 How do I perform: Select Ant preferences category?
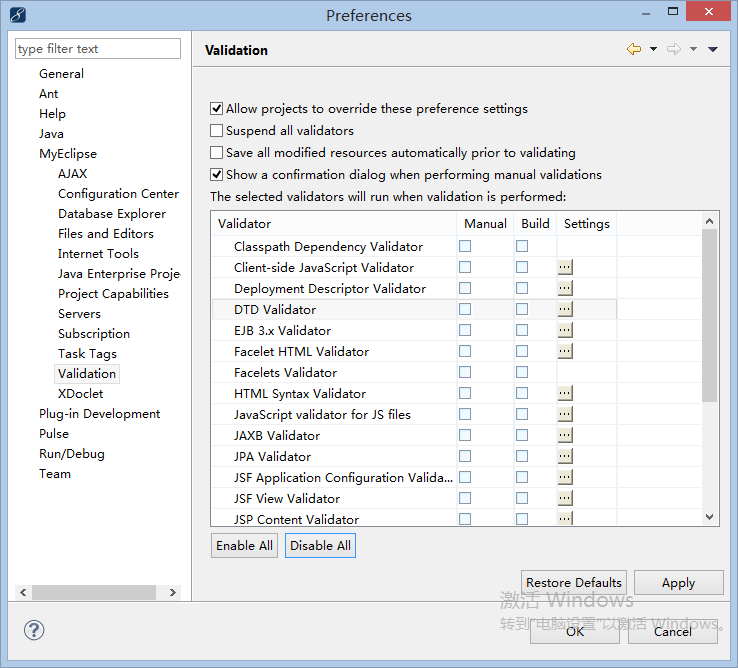[48, 94]
